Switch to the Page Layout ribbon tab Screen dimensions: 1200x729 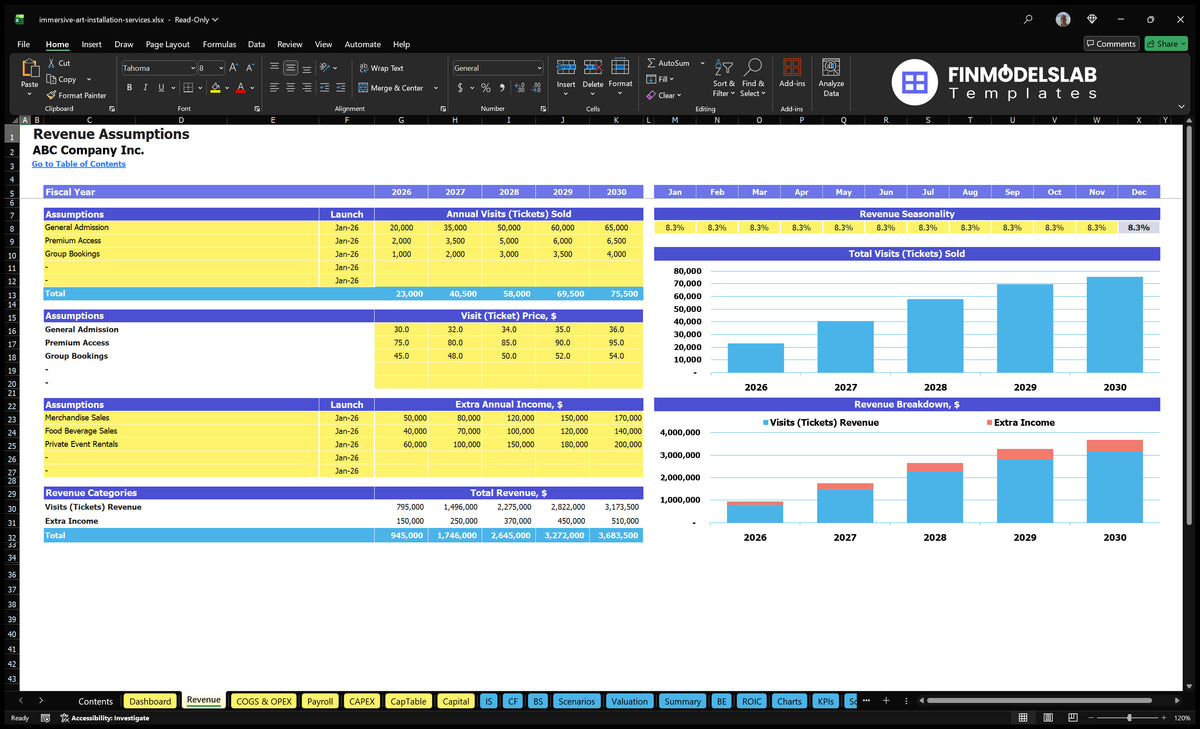pos(167,44)
